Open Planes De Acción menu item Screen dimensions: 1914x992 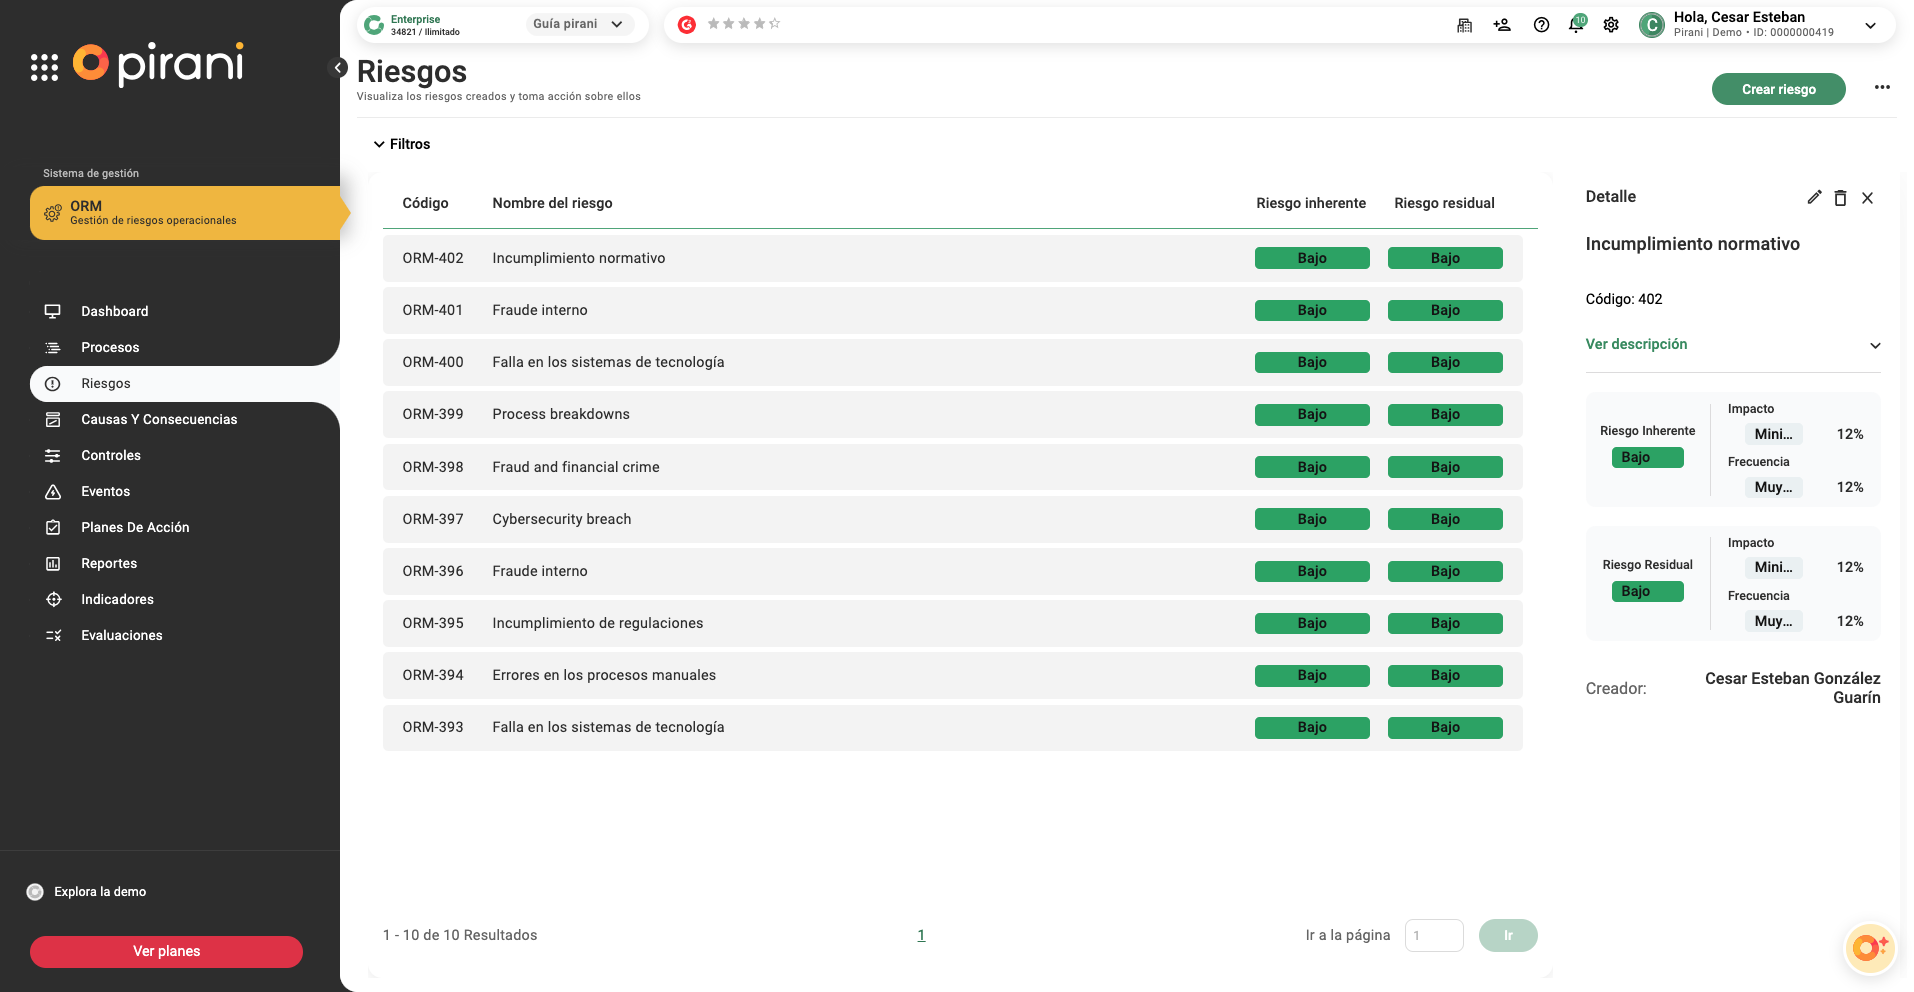[x=135, y=527]
